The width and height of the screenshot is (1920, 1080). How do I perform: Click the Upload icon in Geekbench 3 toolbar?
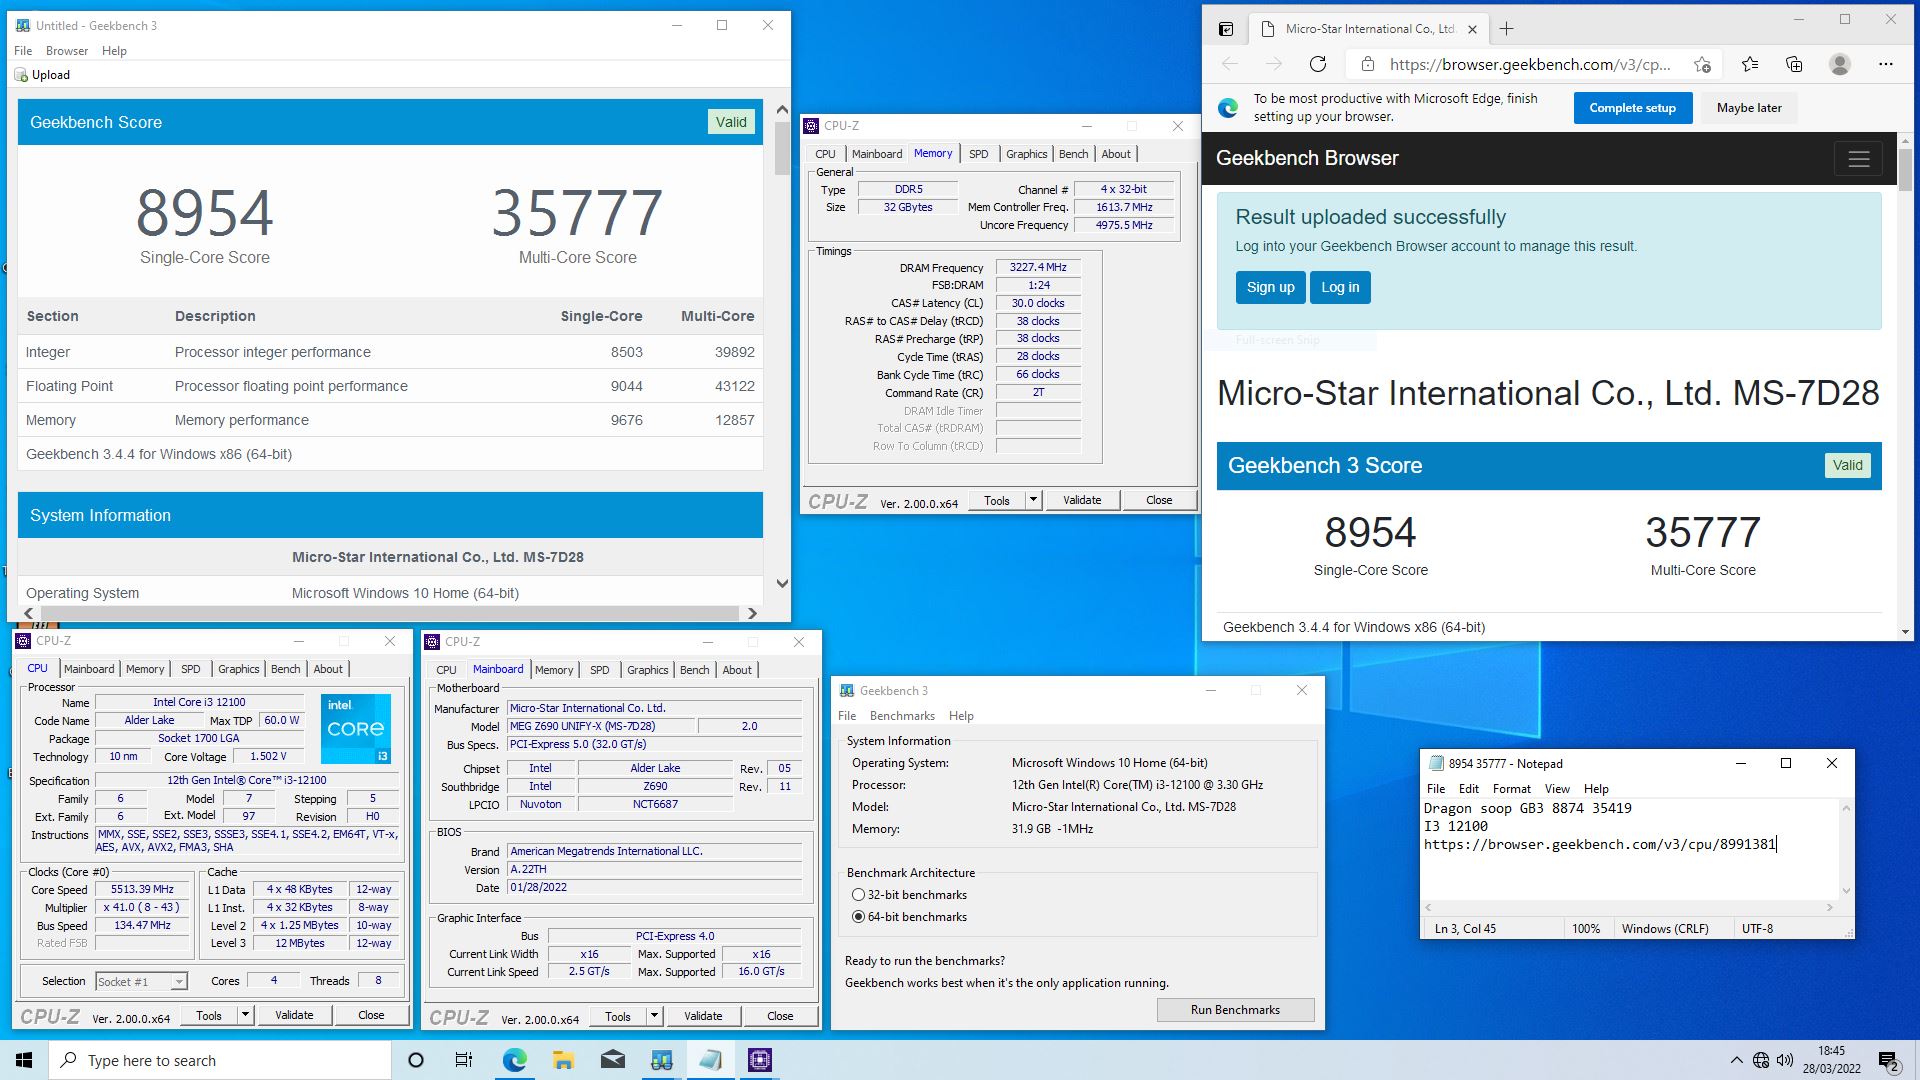tap(21, 75)
